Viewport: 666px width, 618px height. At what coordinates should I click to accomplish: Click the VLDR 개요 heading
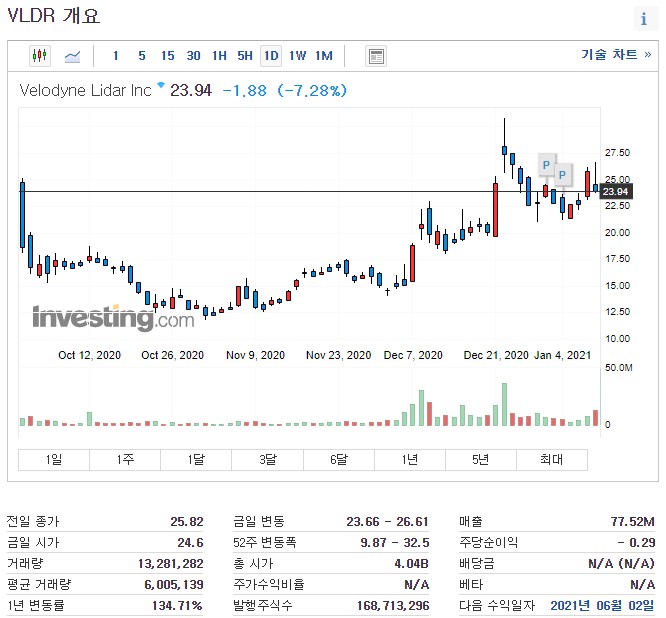coord(54,16)
